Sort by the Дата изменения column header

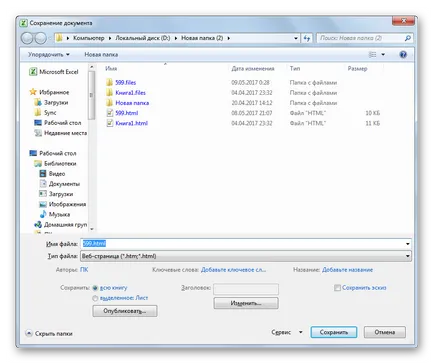tap(253, 68)
